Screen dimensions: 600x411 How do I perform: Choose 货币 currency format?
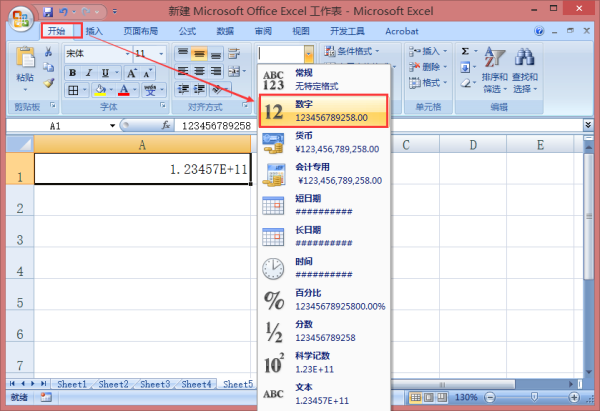point(324,142)
